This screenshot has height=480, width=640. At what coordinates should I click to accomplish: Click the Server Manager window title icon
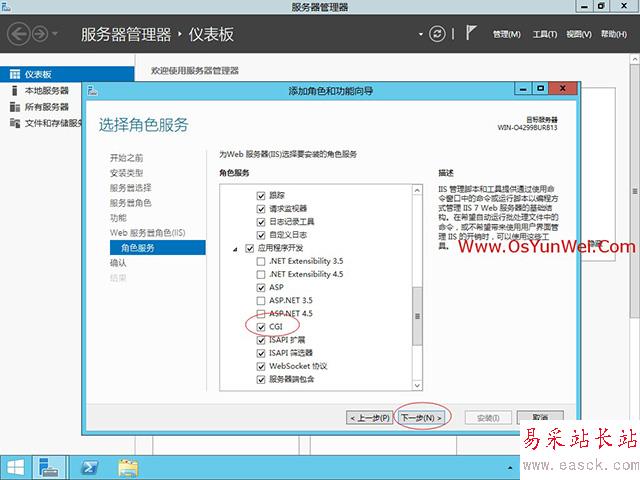[x=6, y=6]
